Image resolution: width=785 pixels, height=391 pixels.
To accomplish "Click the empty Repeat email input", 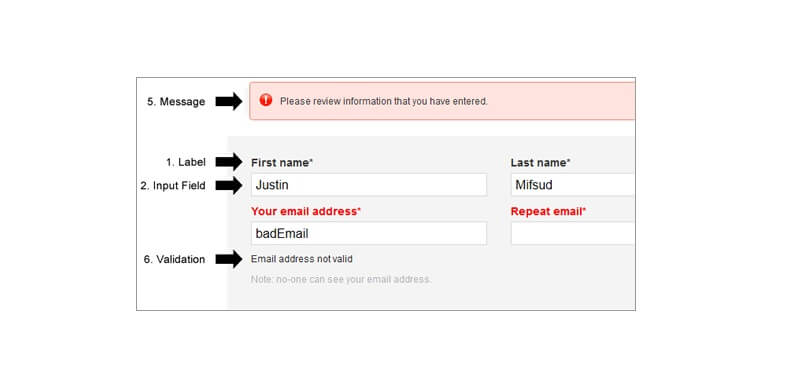I will coord(573,233).
